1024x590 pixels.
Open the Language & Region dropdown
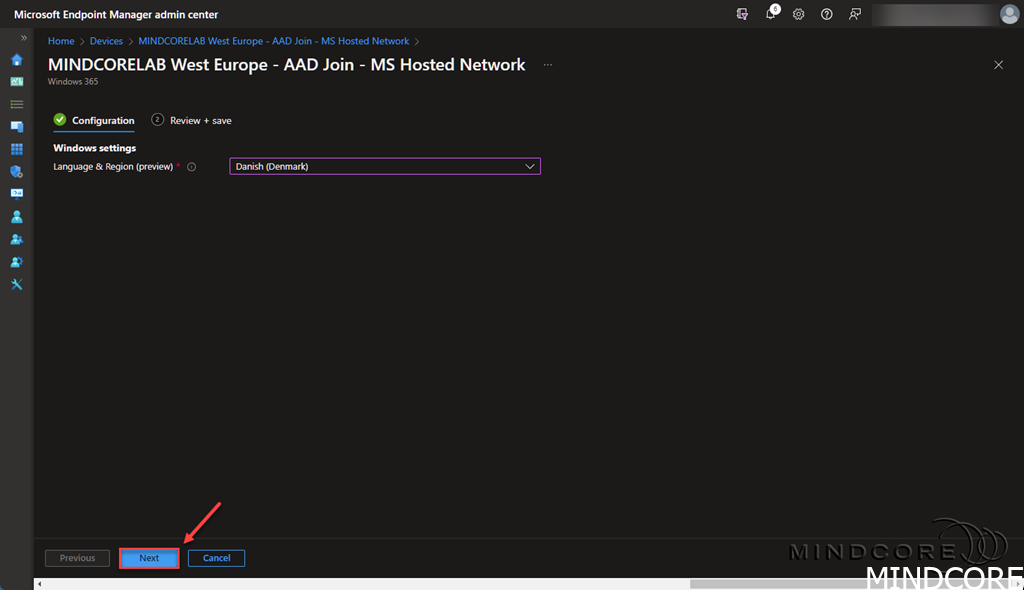(385, 167)
